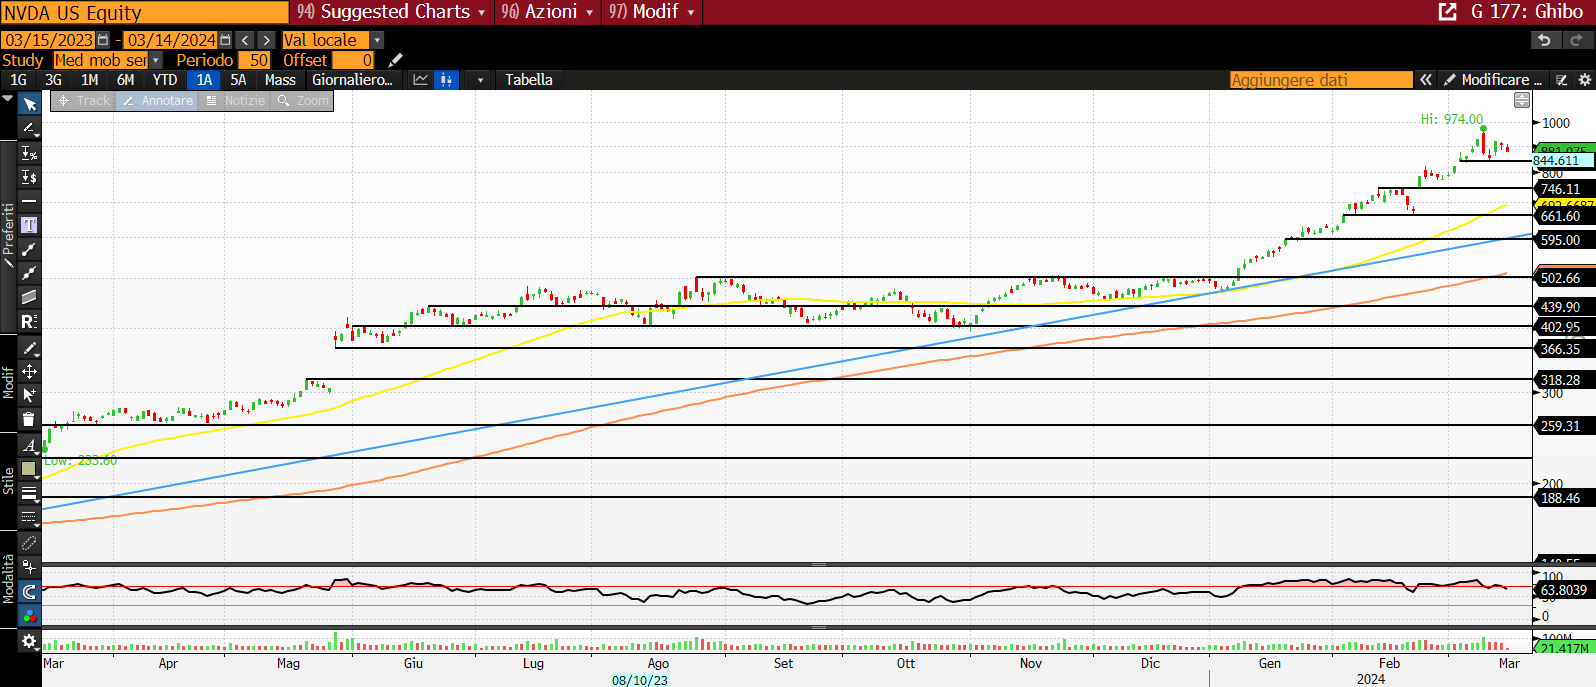Select the 1M time range tab
This screenshot has height=687, width=1596.
89,80
